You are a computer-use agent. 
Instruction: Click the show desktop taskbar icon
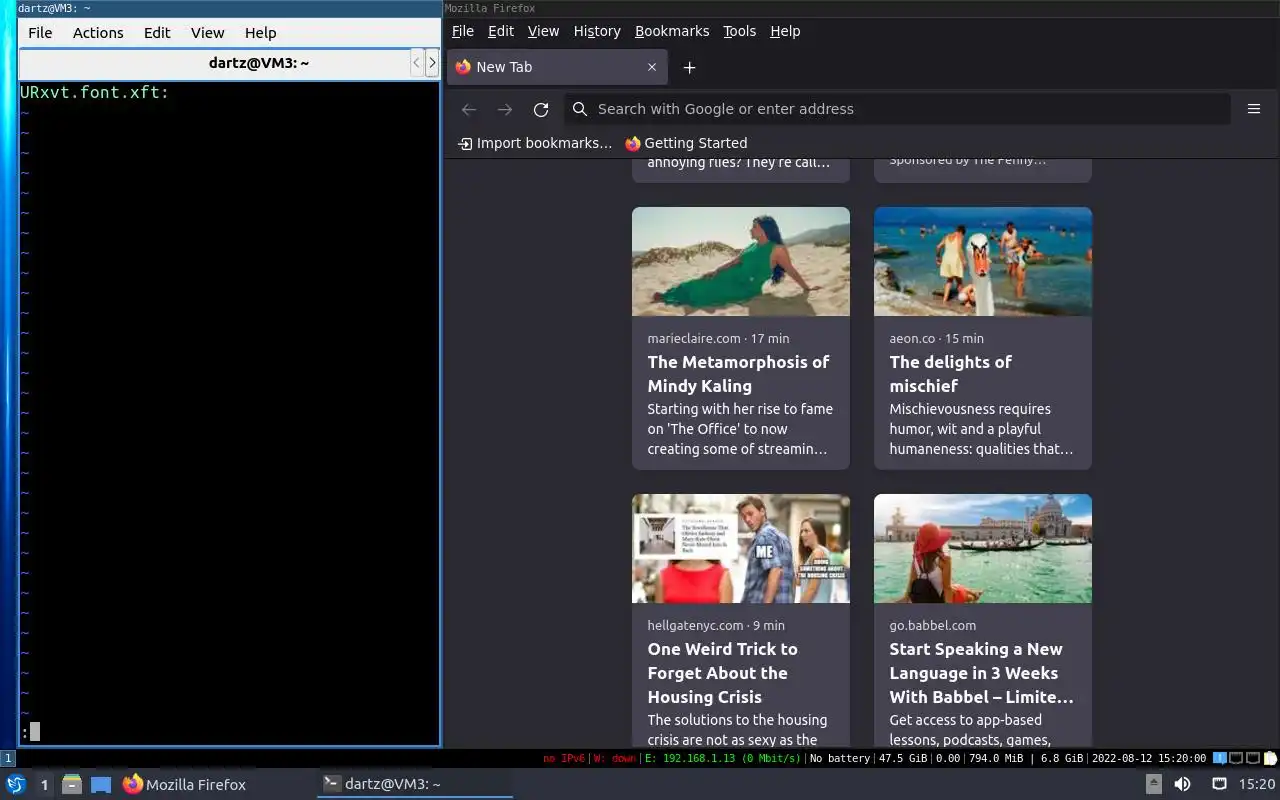[x=101, y=785]
